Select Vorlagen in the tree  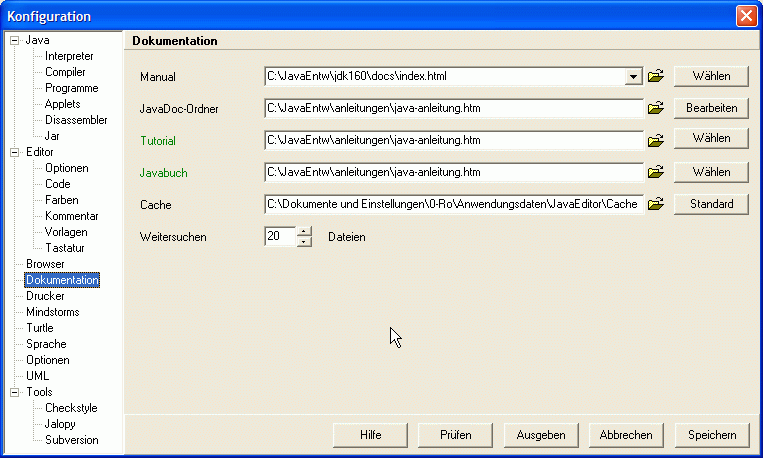tap(66, 232)
